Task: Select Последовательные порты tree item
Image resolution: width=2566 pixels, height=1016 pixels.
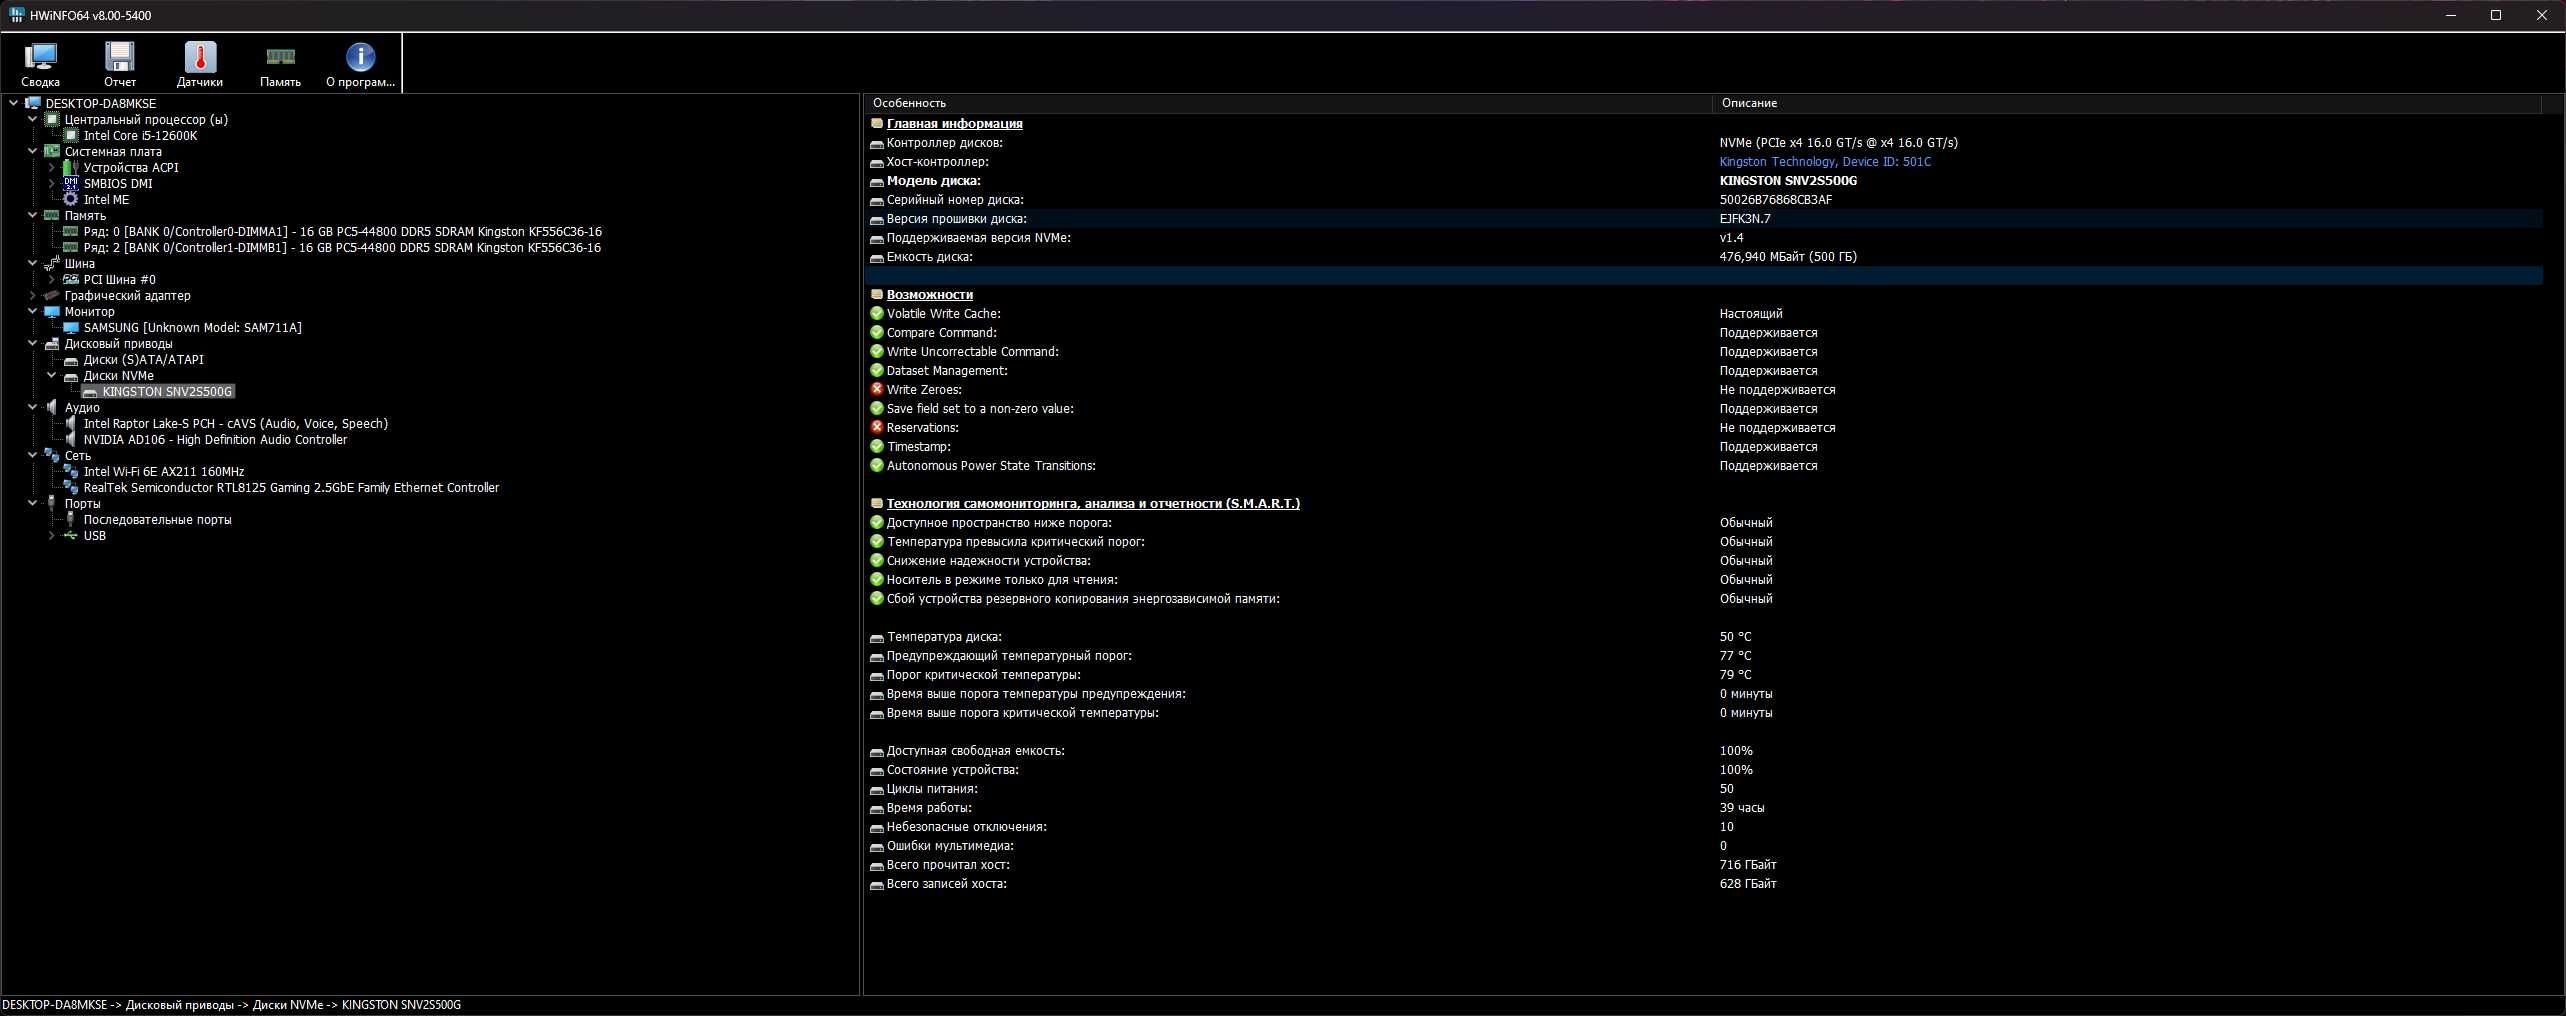Action: coord(157,519)
